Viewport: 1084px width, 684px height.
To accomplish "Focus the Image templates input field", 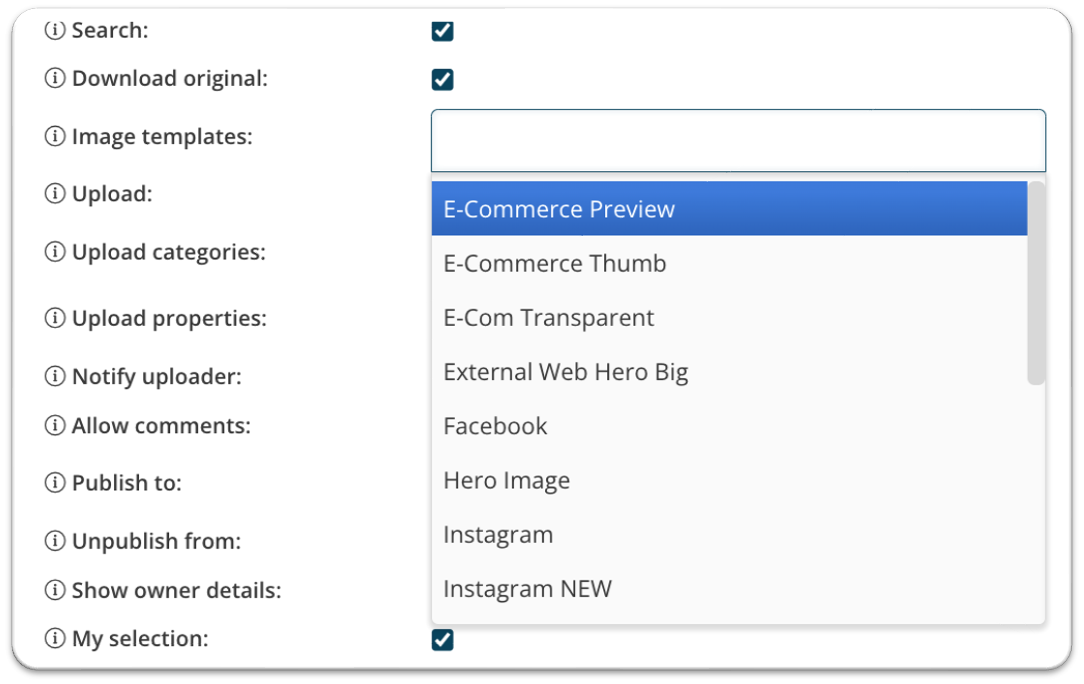I will point(738,140).
